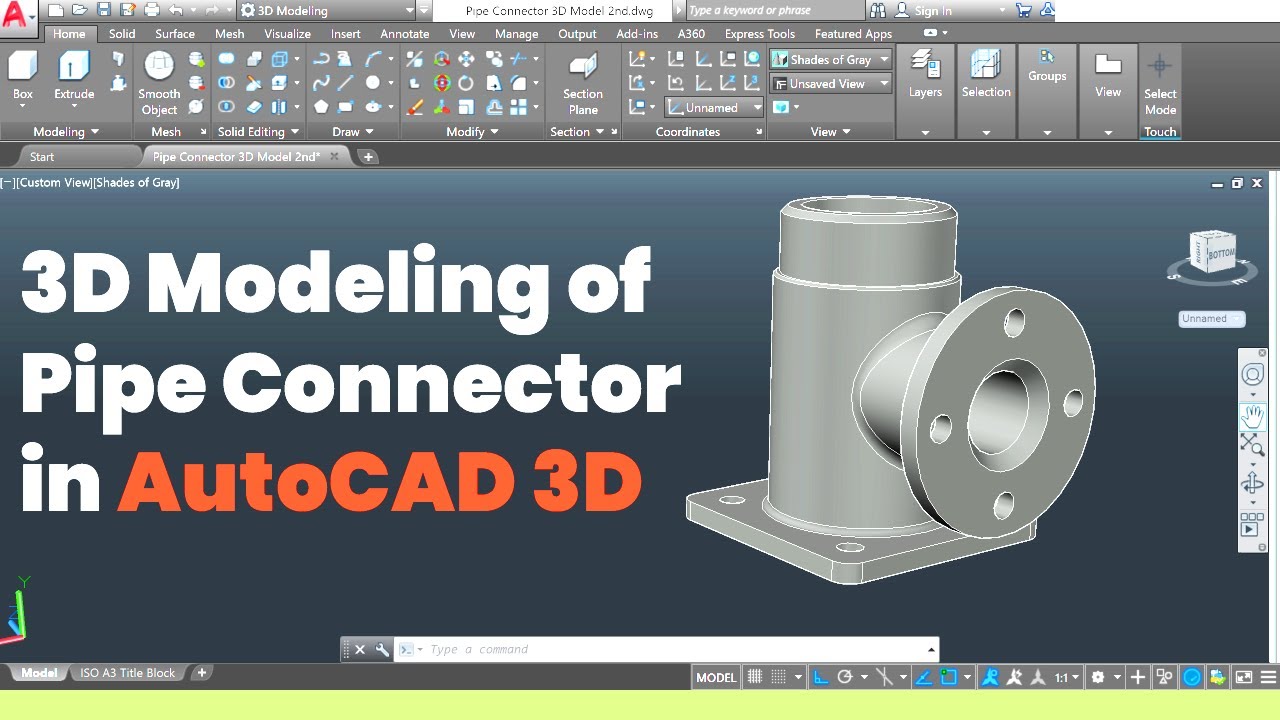Viewport: 1280px width, 720px height.
Task: Select the Polyline draw tool
Action: click(x=321, y=58)
